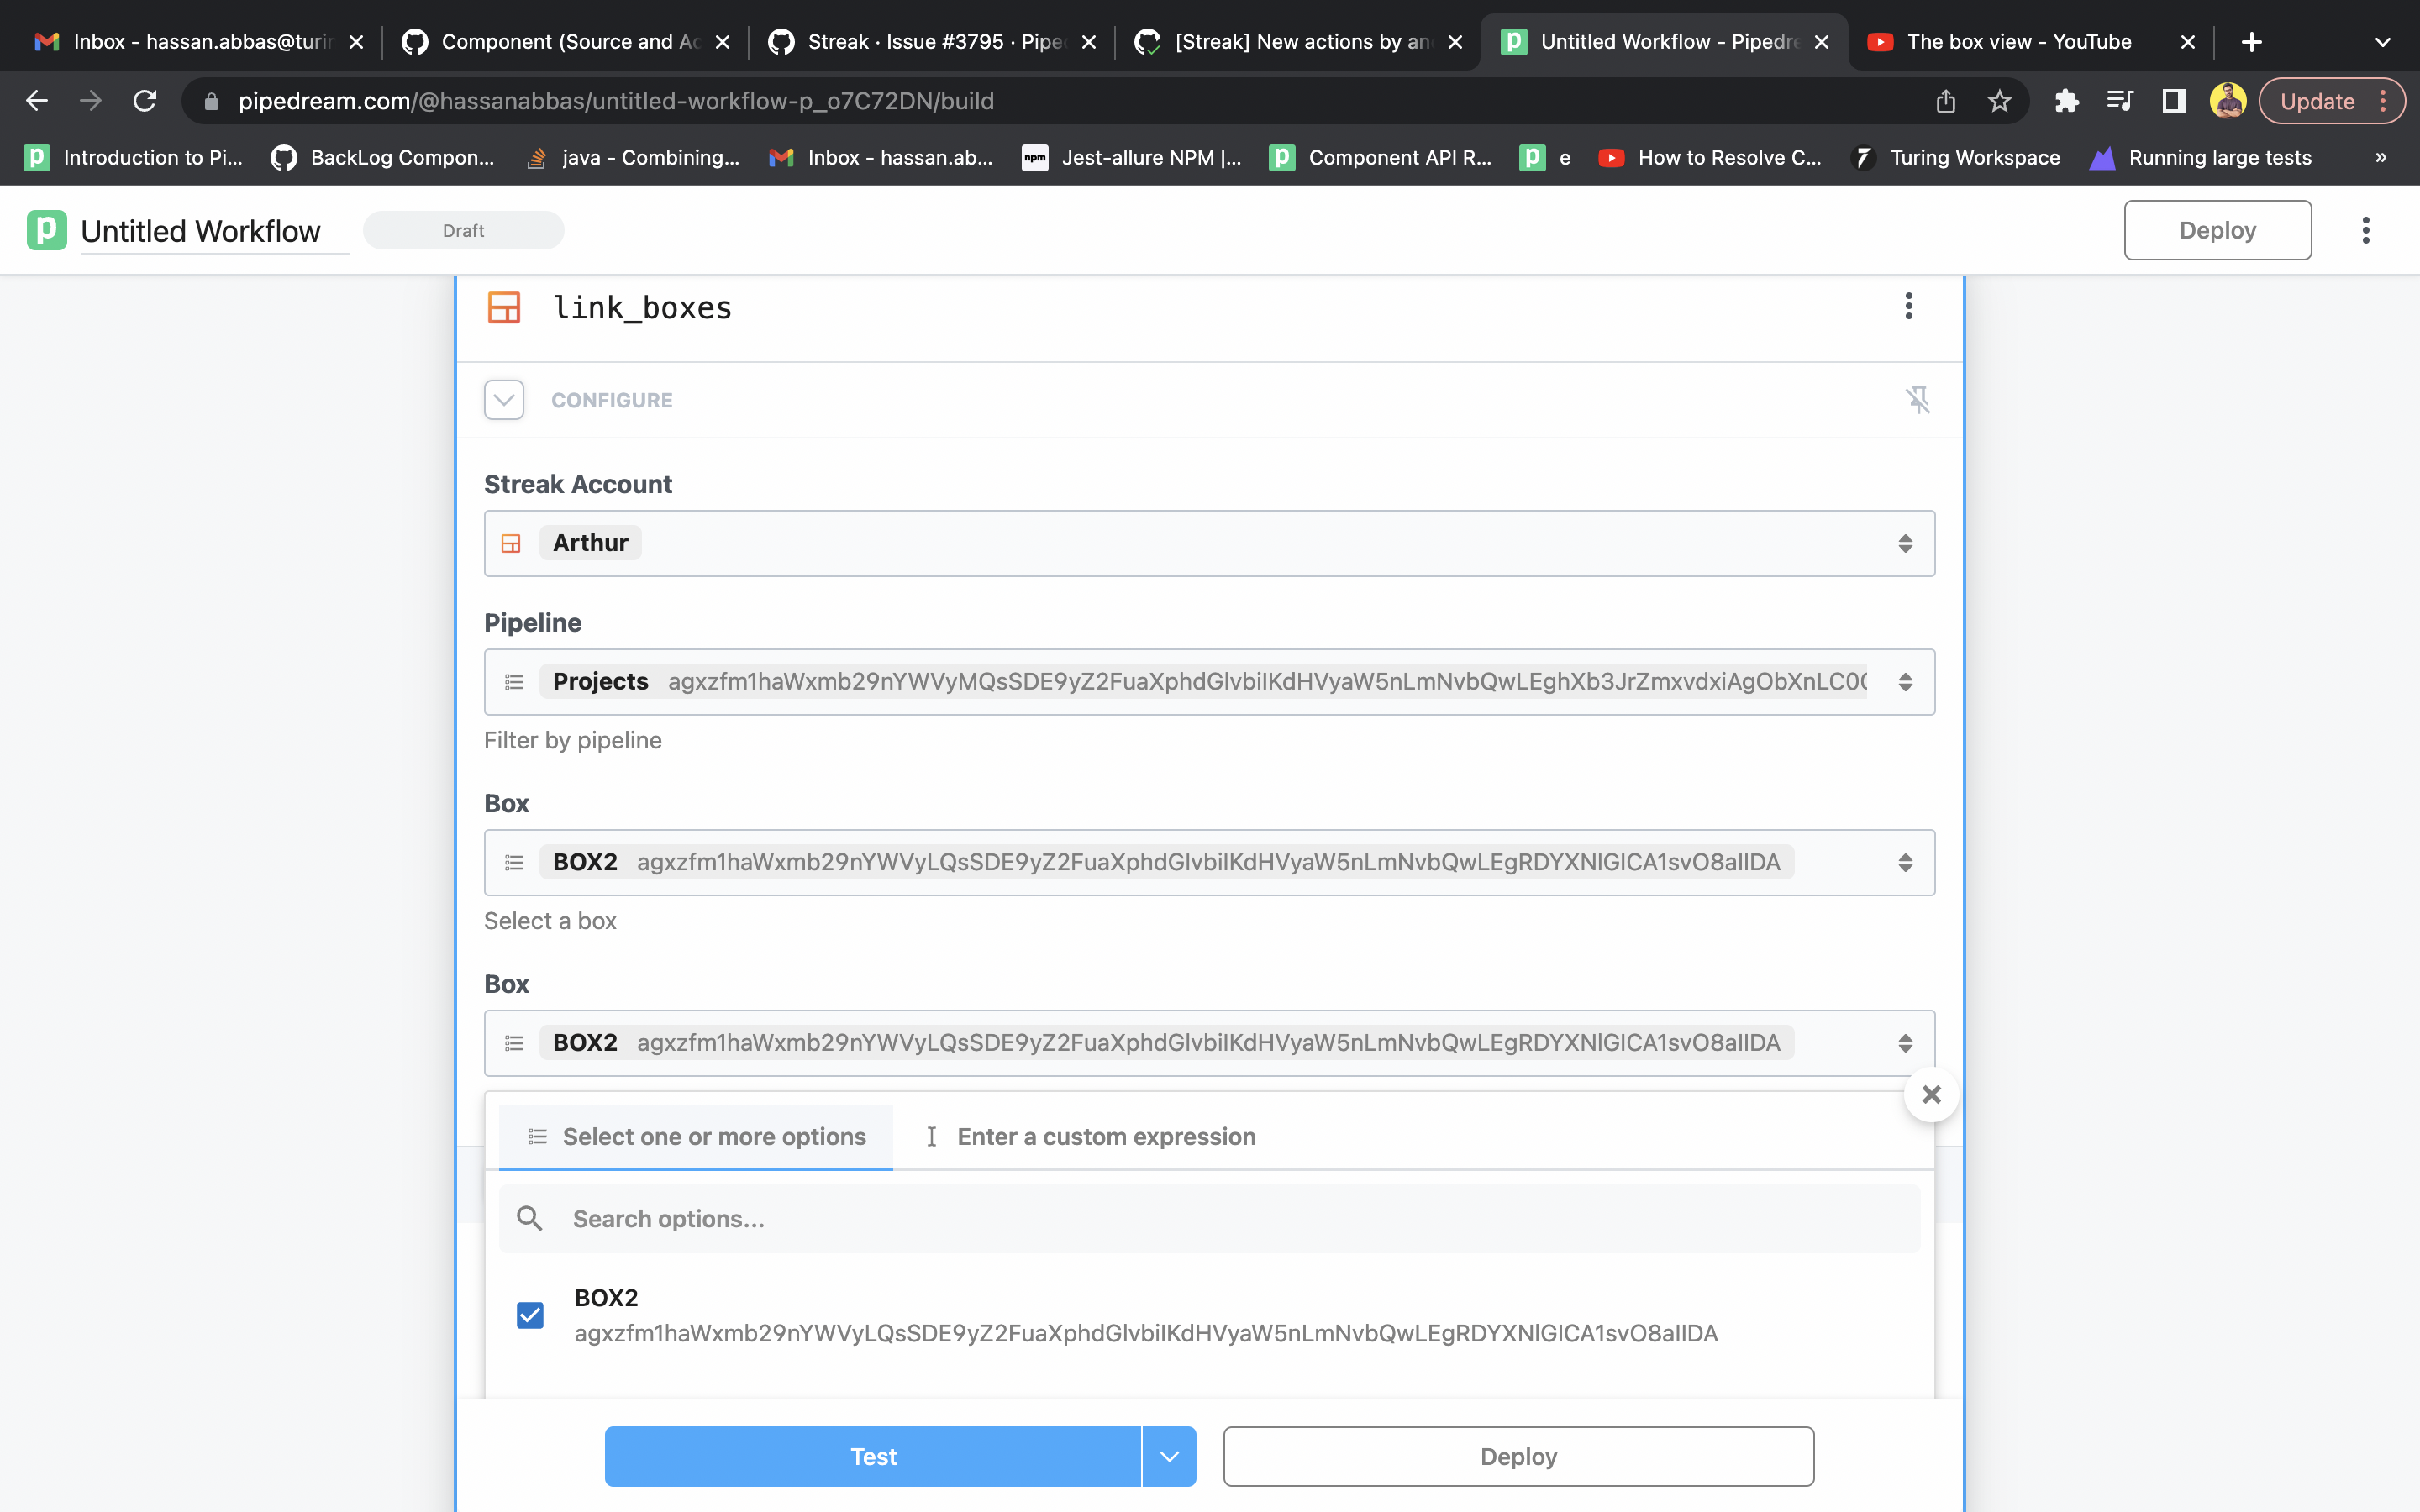Click the orange Streak icon on the link_boxes step
Viewport: 2420px width, 1512px height.
[x=504, y=307]
